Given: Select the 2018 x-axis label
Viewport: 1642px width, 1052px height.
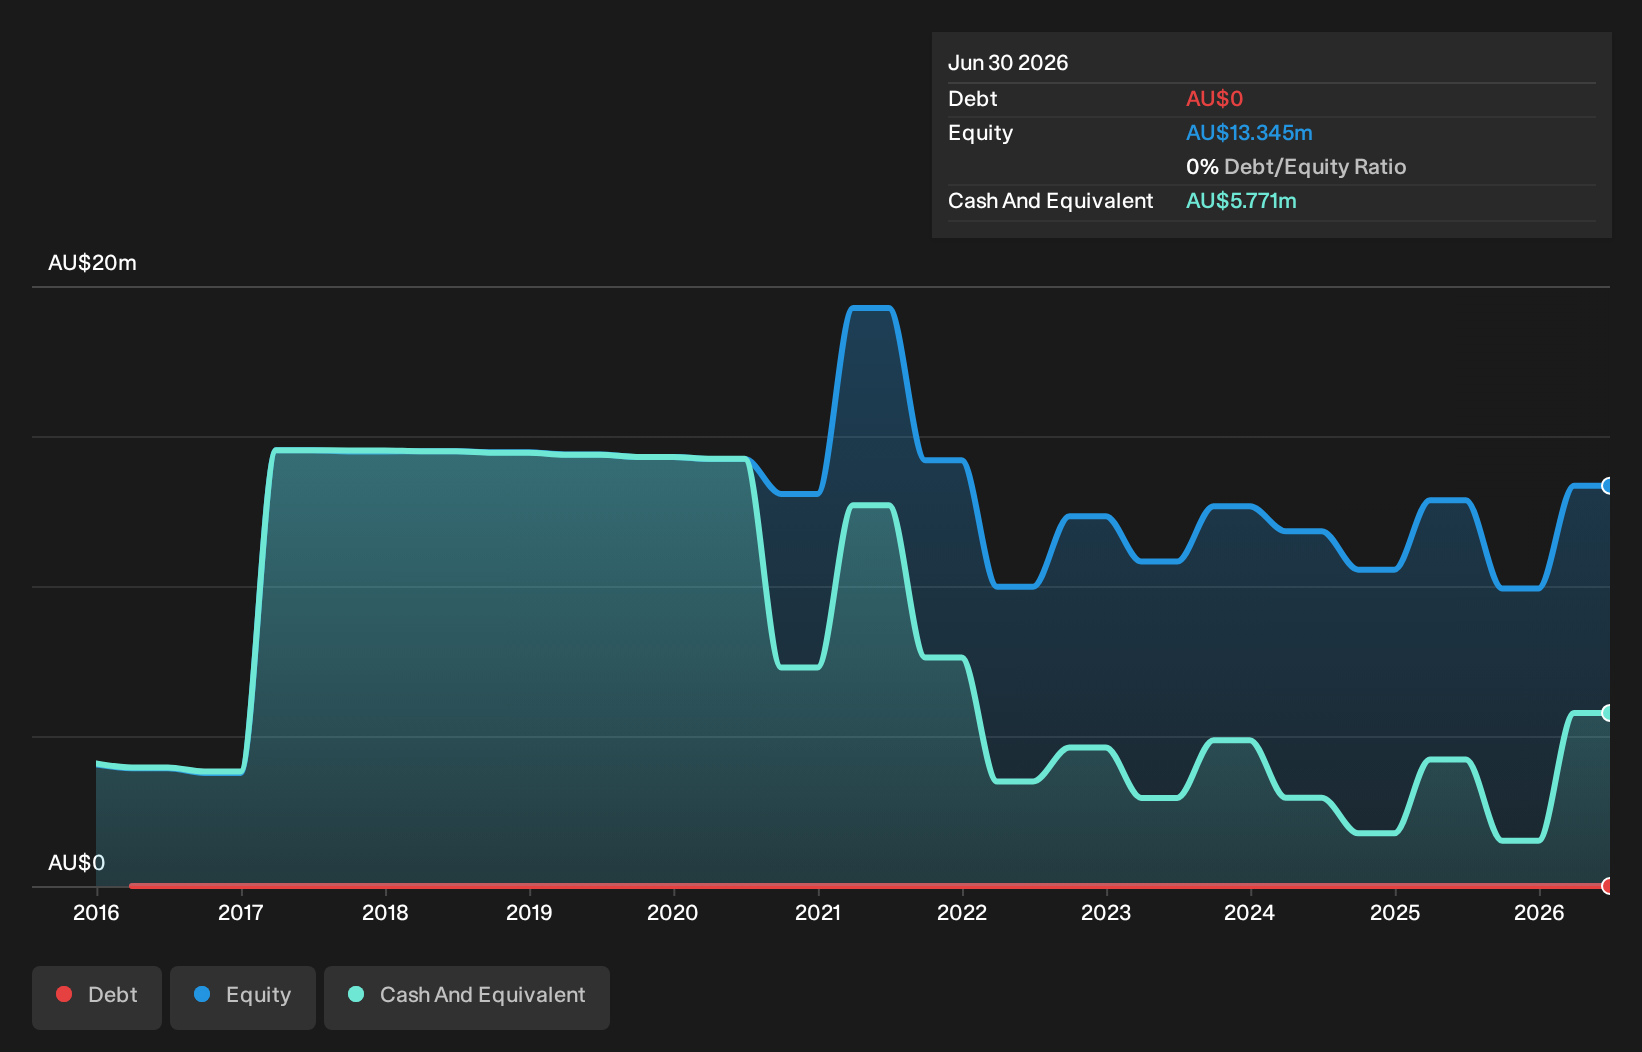Looking at the screenshot, I should [x=385, y=913].
